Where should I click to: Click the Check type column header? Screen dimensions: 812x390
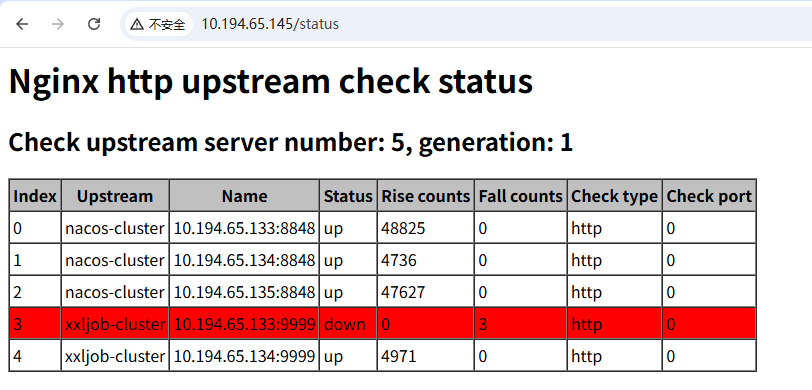[x=615, y=196]
